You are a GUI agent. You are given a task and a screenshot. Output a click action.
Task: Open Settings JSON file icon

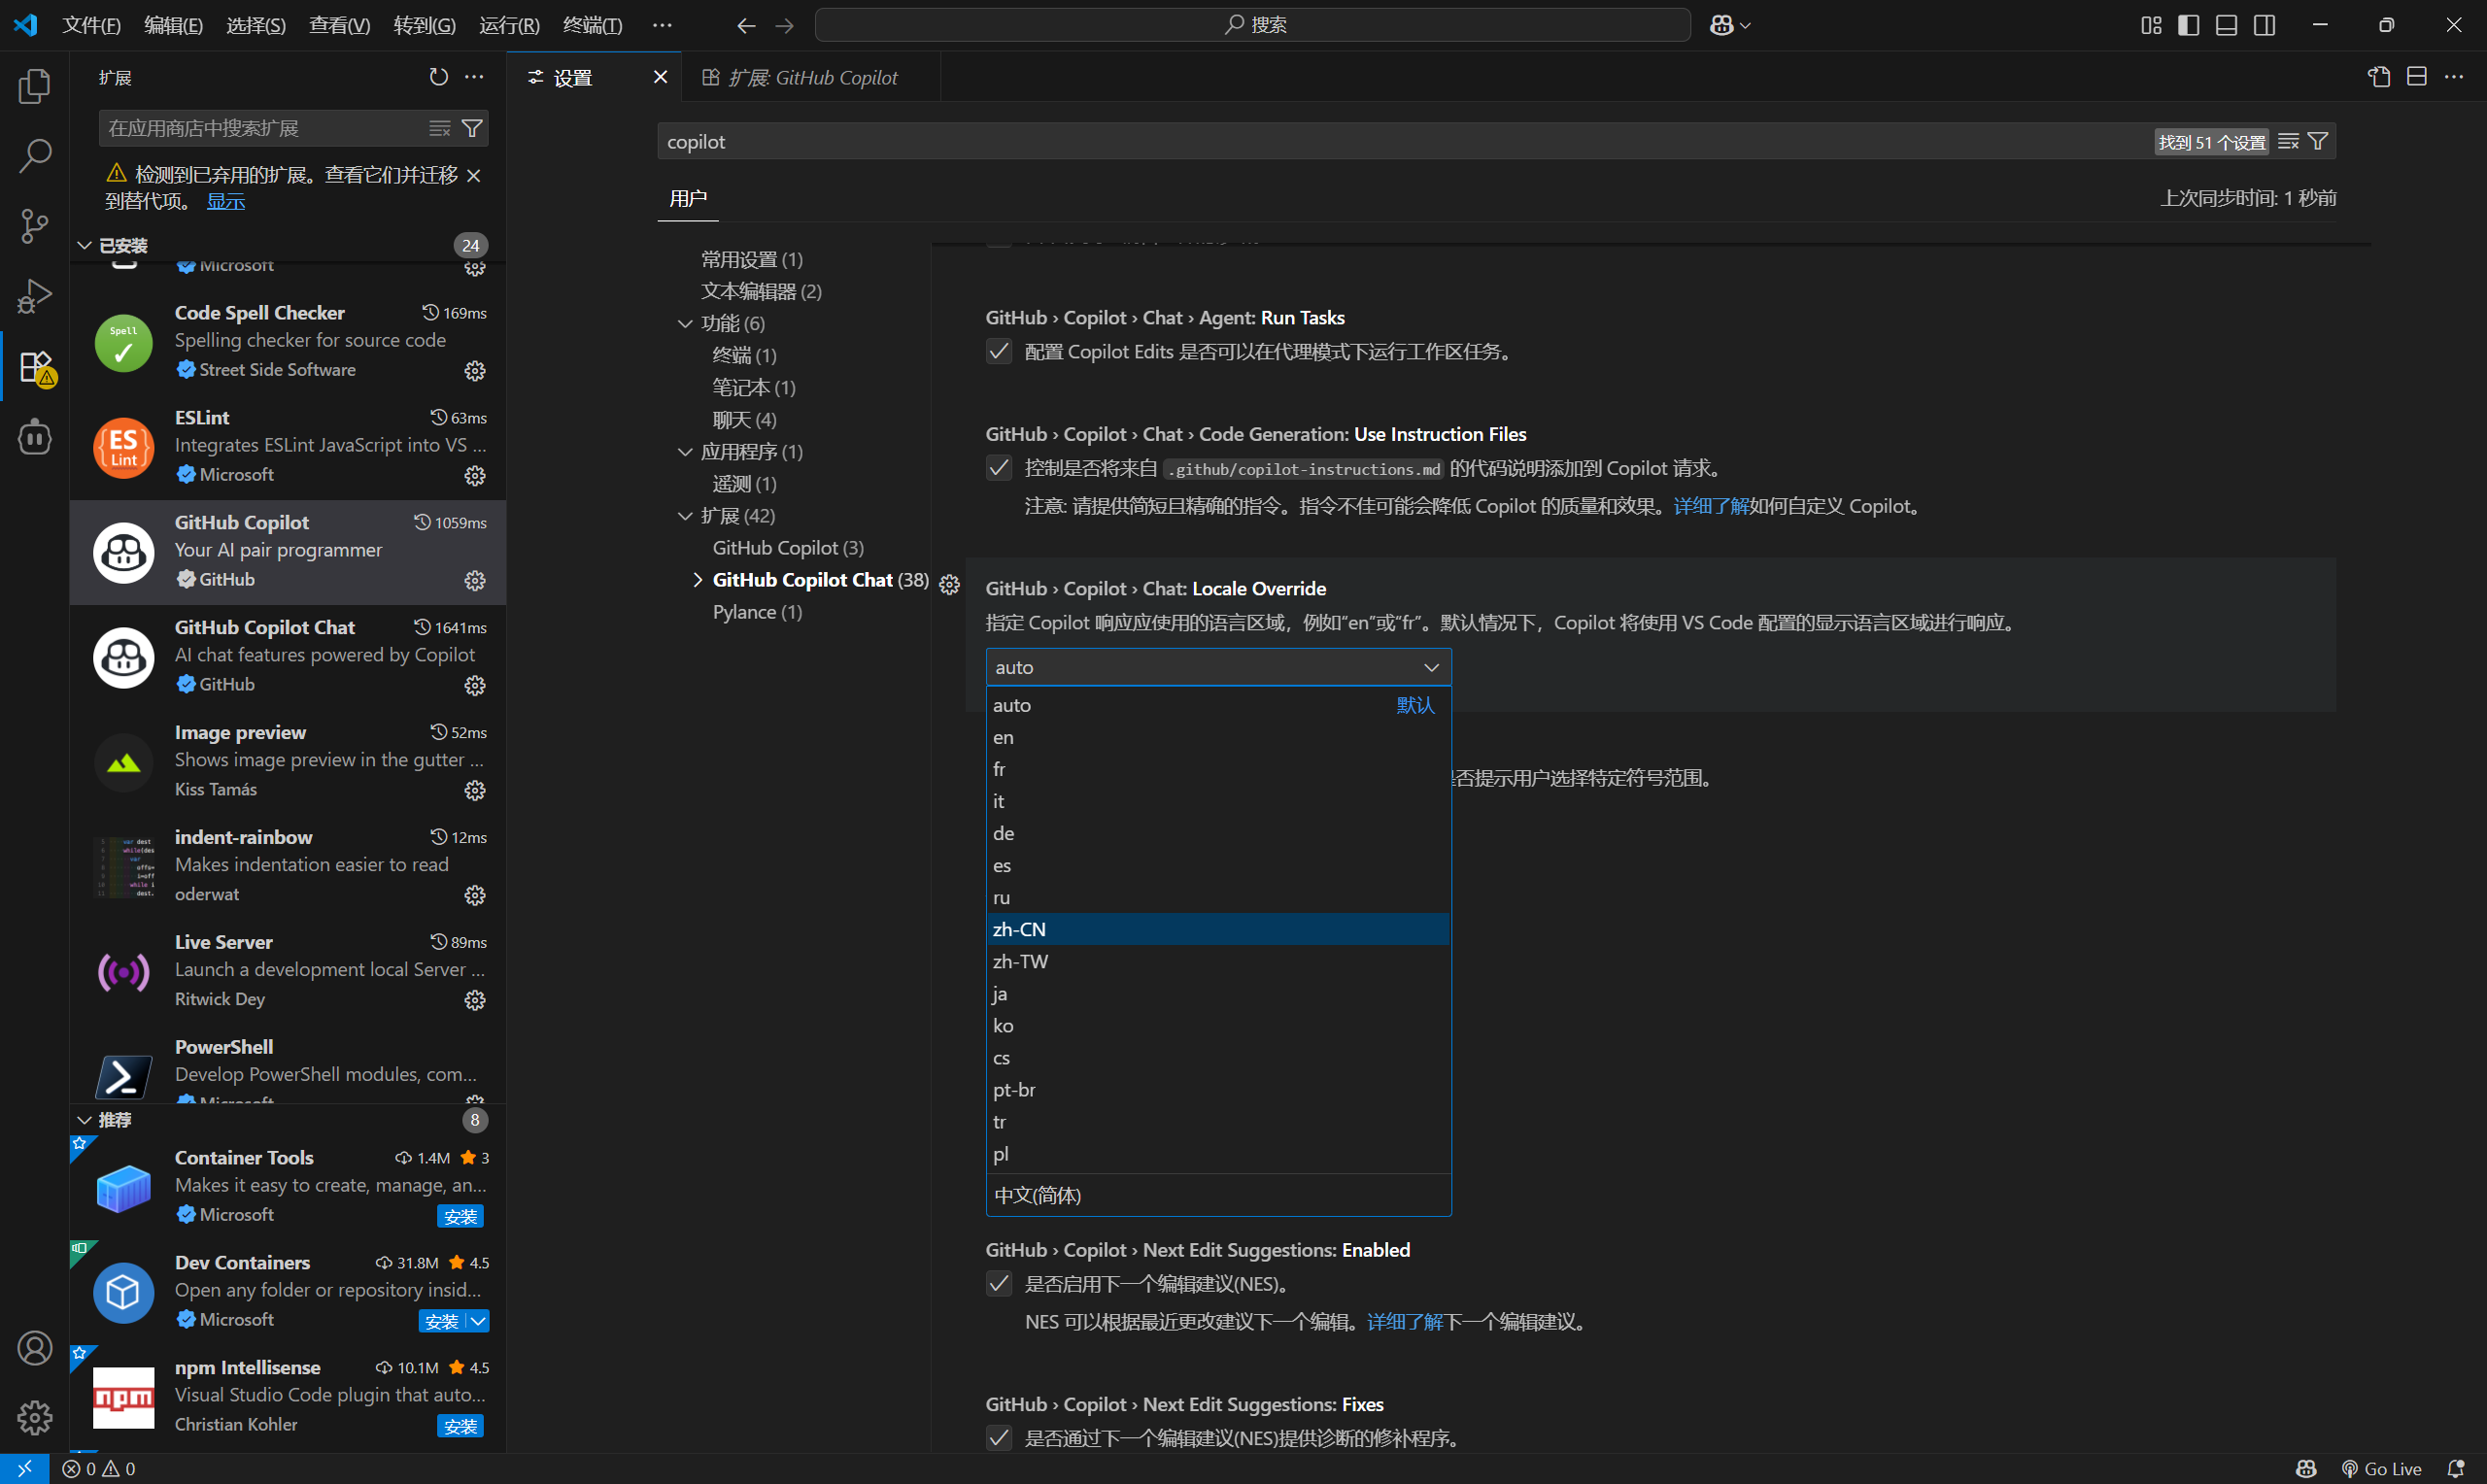(x=2379, y=77)
